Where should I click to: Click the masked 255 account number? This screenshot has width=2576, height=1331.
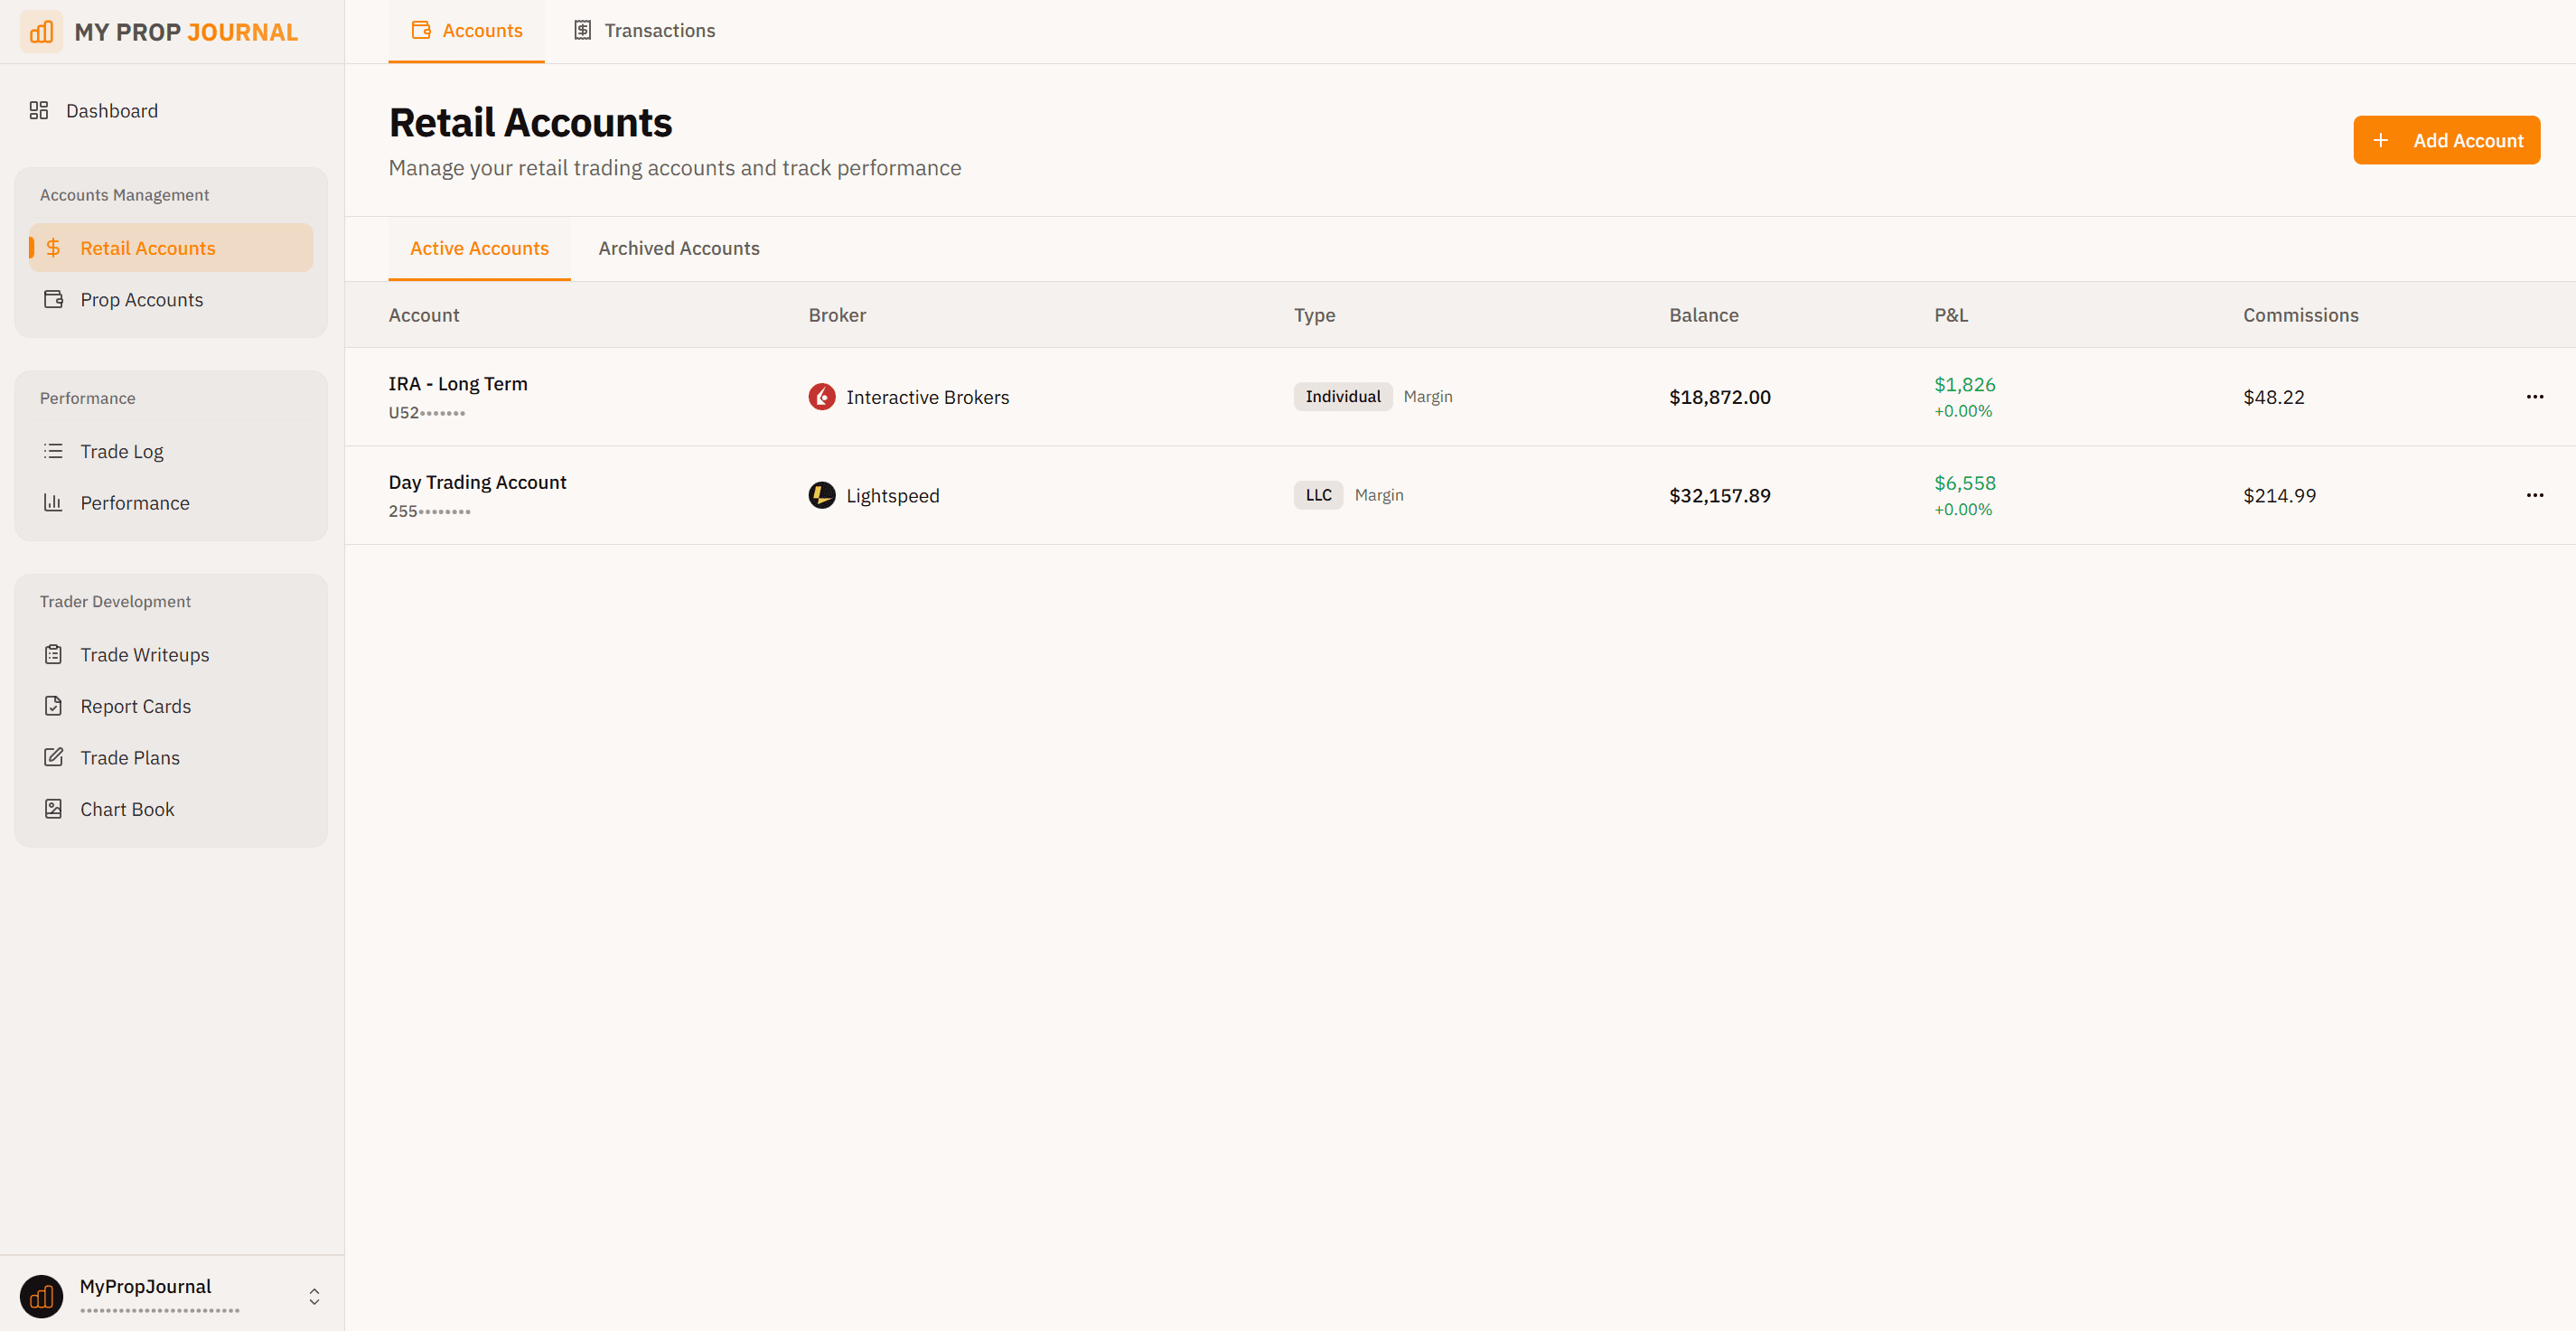pos(430,511)
